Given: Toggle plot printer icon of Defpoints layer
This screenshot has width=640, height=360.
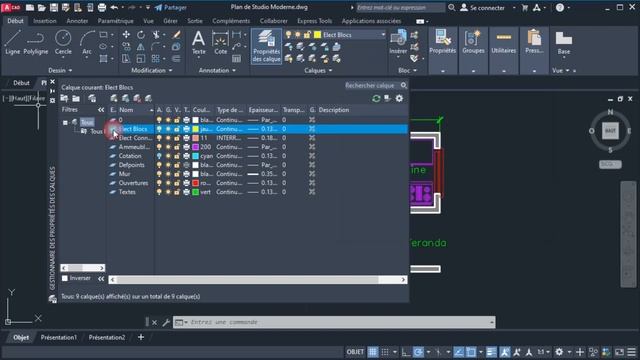Looking at the screenshot, I should (x=186, y=165).
